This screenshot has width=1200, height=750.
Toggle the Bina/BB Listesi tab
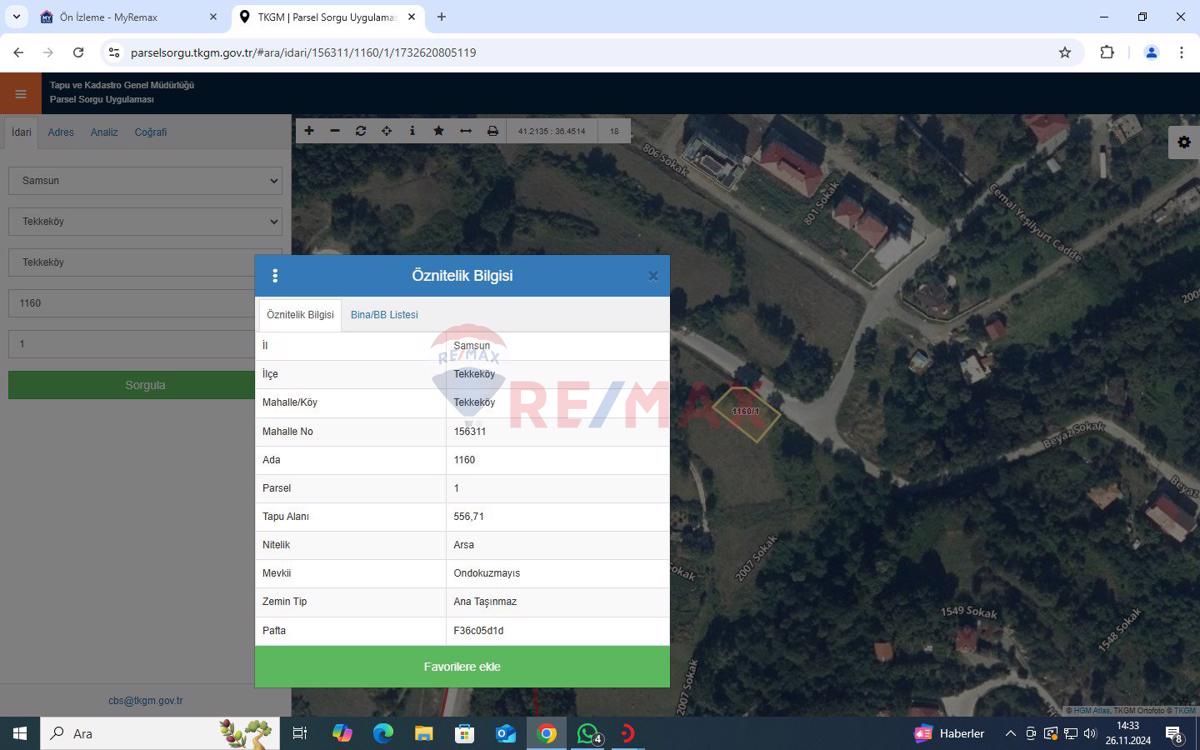(x=383, y=314)
